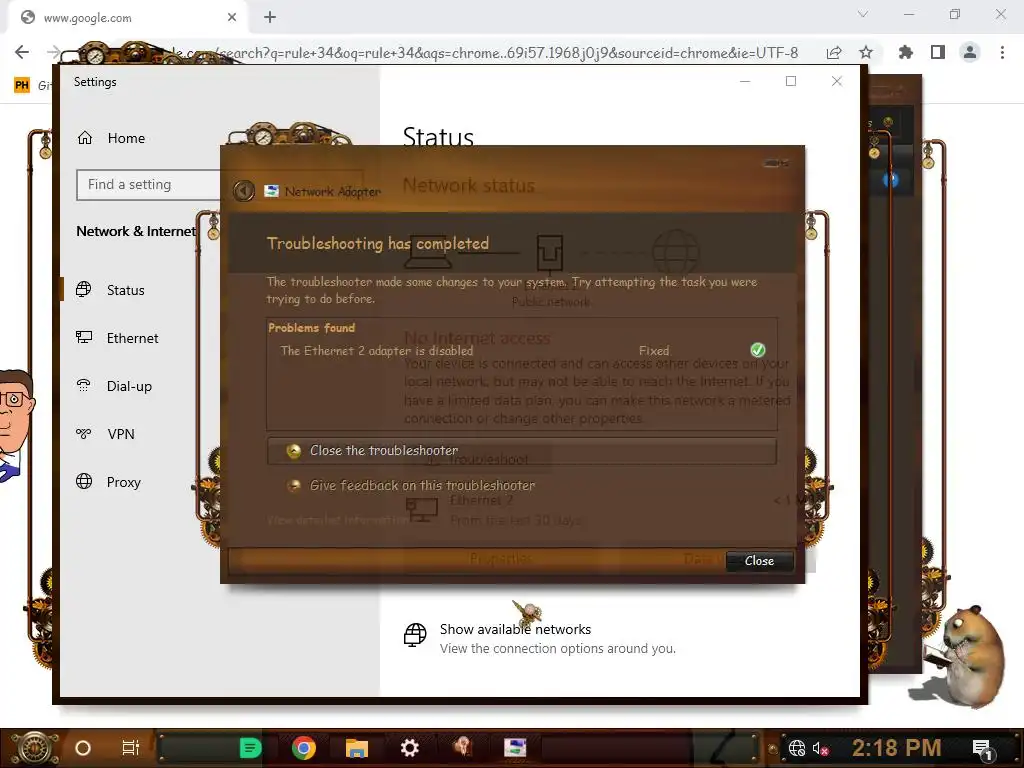Click the Status globe icon in sidebar
The image size is (1024, 768).
[84, 289]
